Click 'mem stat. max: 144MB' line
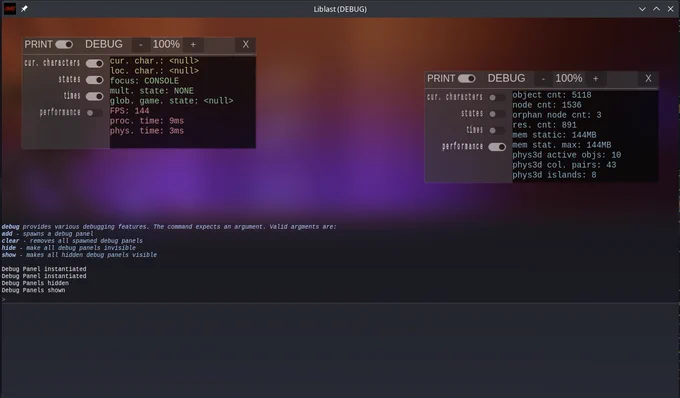Viewport: 680px width, 398px height. 562,145
